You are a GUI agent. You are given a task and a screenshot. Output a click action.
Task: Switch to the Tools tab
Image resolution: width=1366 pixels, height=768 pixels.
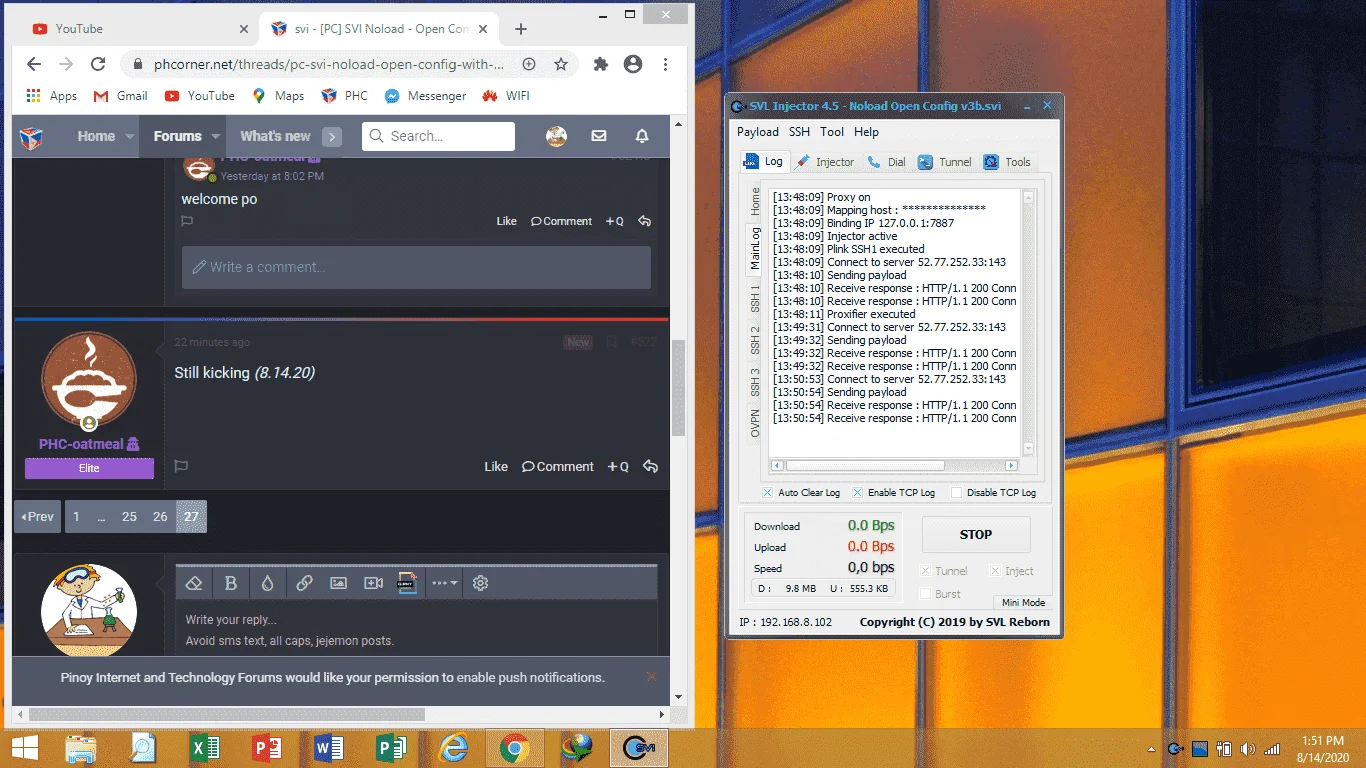tap(1008, 162)
